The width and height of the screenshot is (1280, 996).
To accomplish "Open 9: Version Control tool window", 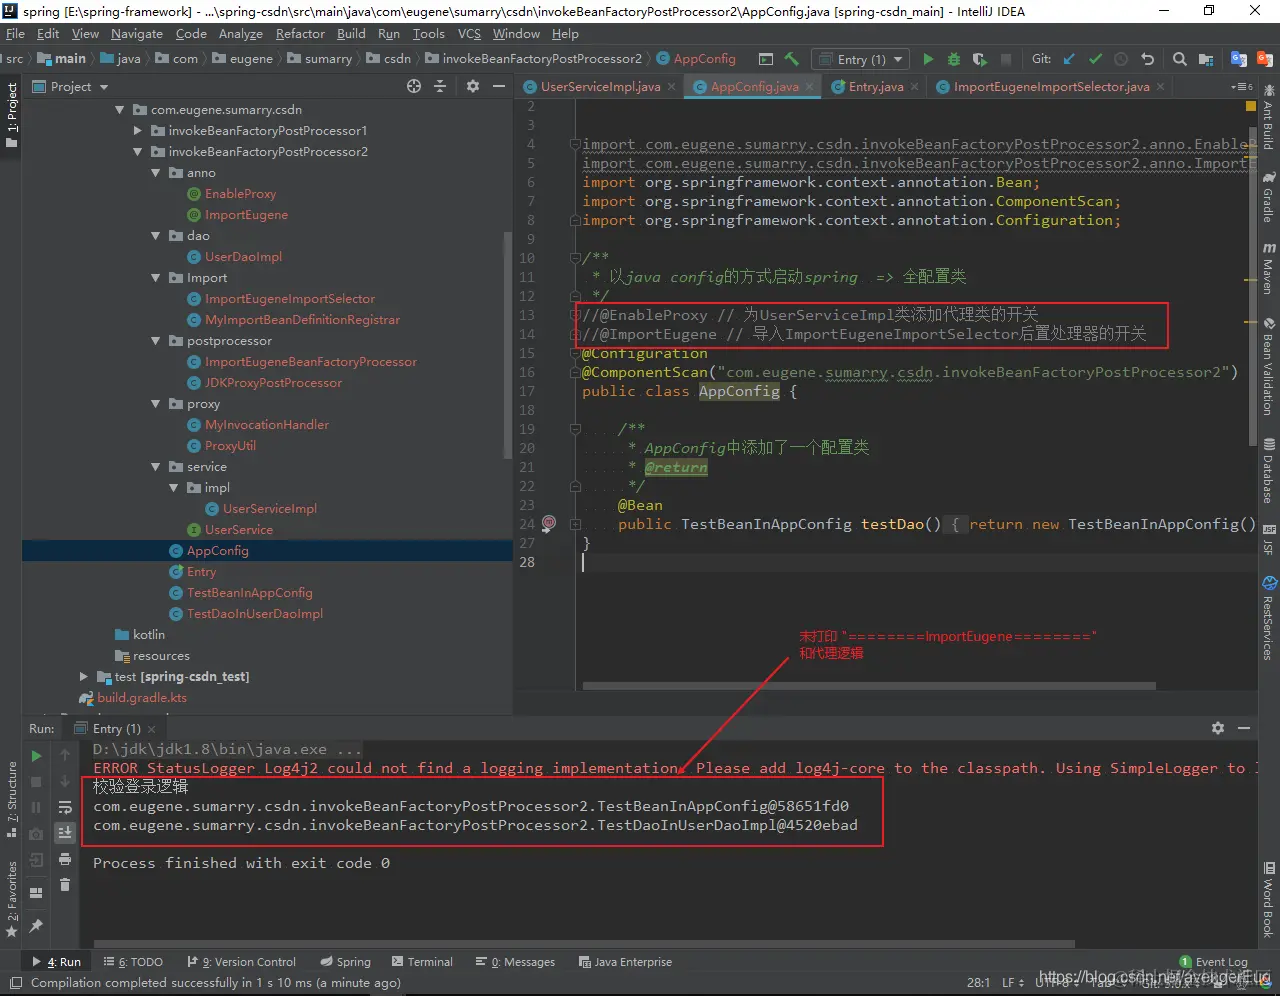I will coord(241,962).
